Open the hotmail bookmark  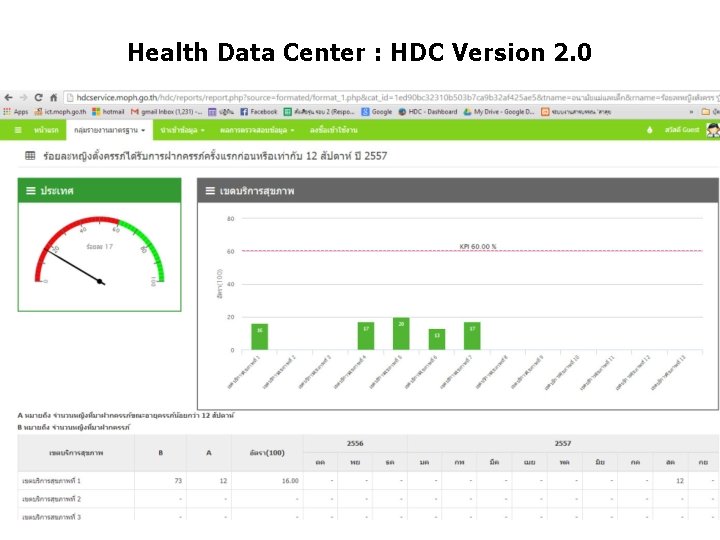(108, 112)
